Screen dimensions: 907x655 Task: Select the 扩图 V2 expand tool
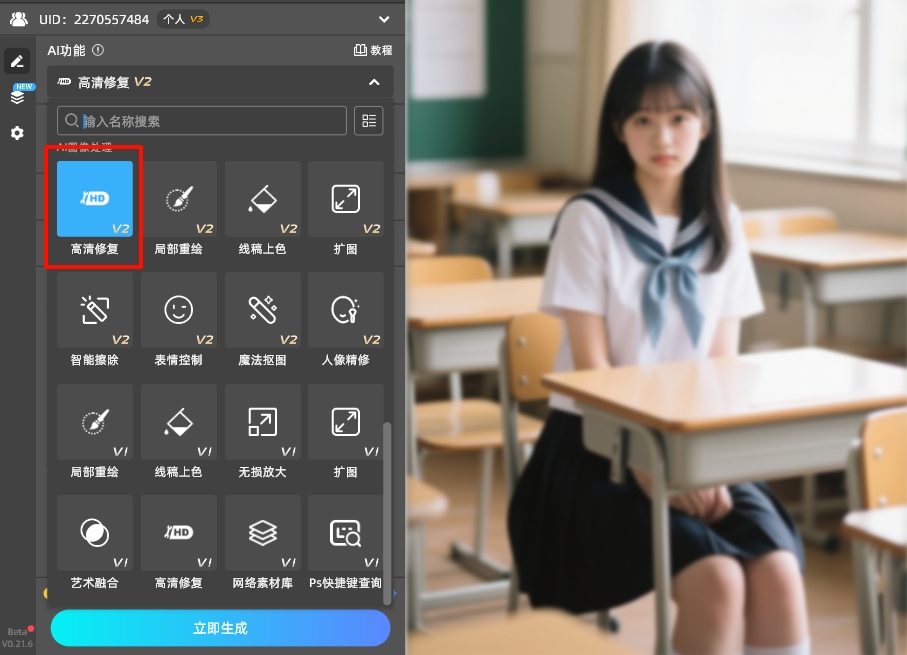345,199
